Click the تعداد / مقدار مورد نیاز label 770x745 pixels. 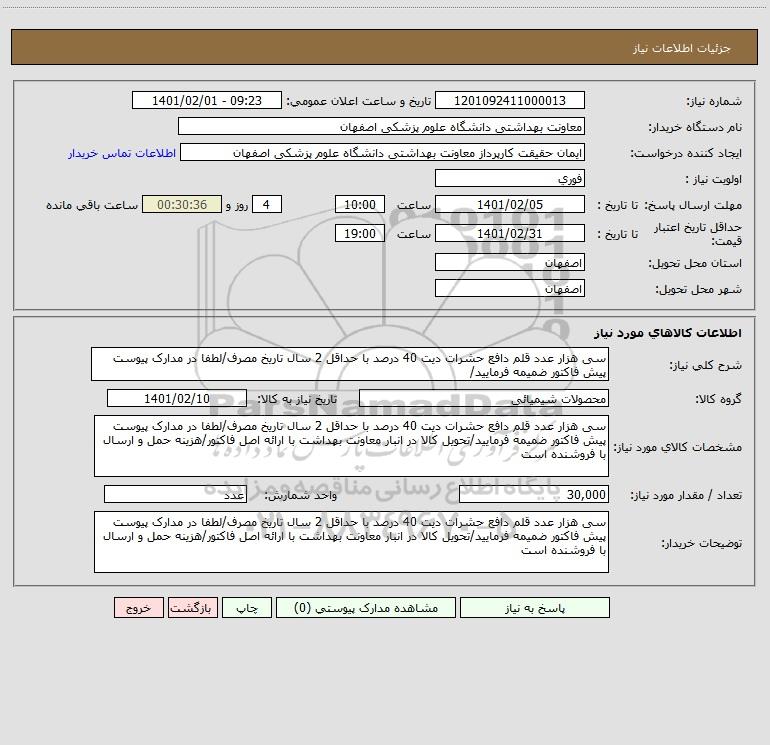[686, 496]
